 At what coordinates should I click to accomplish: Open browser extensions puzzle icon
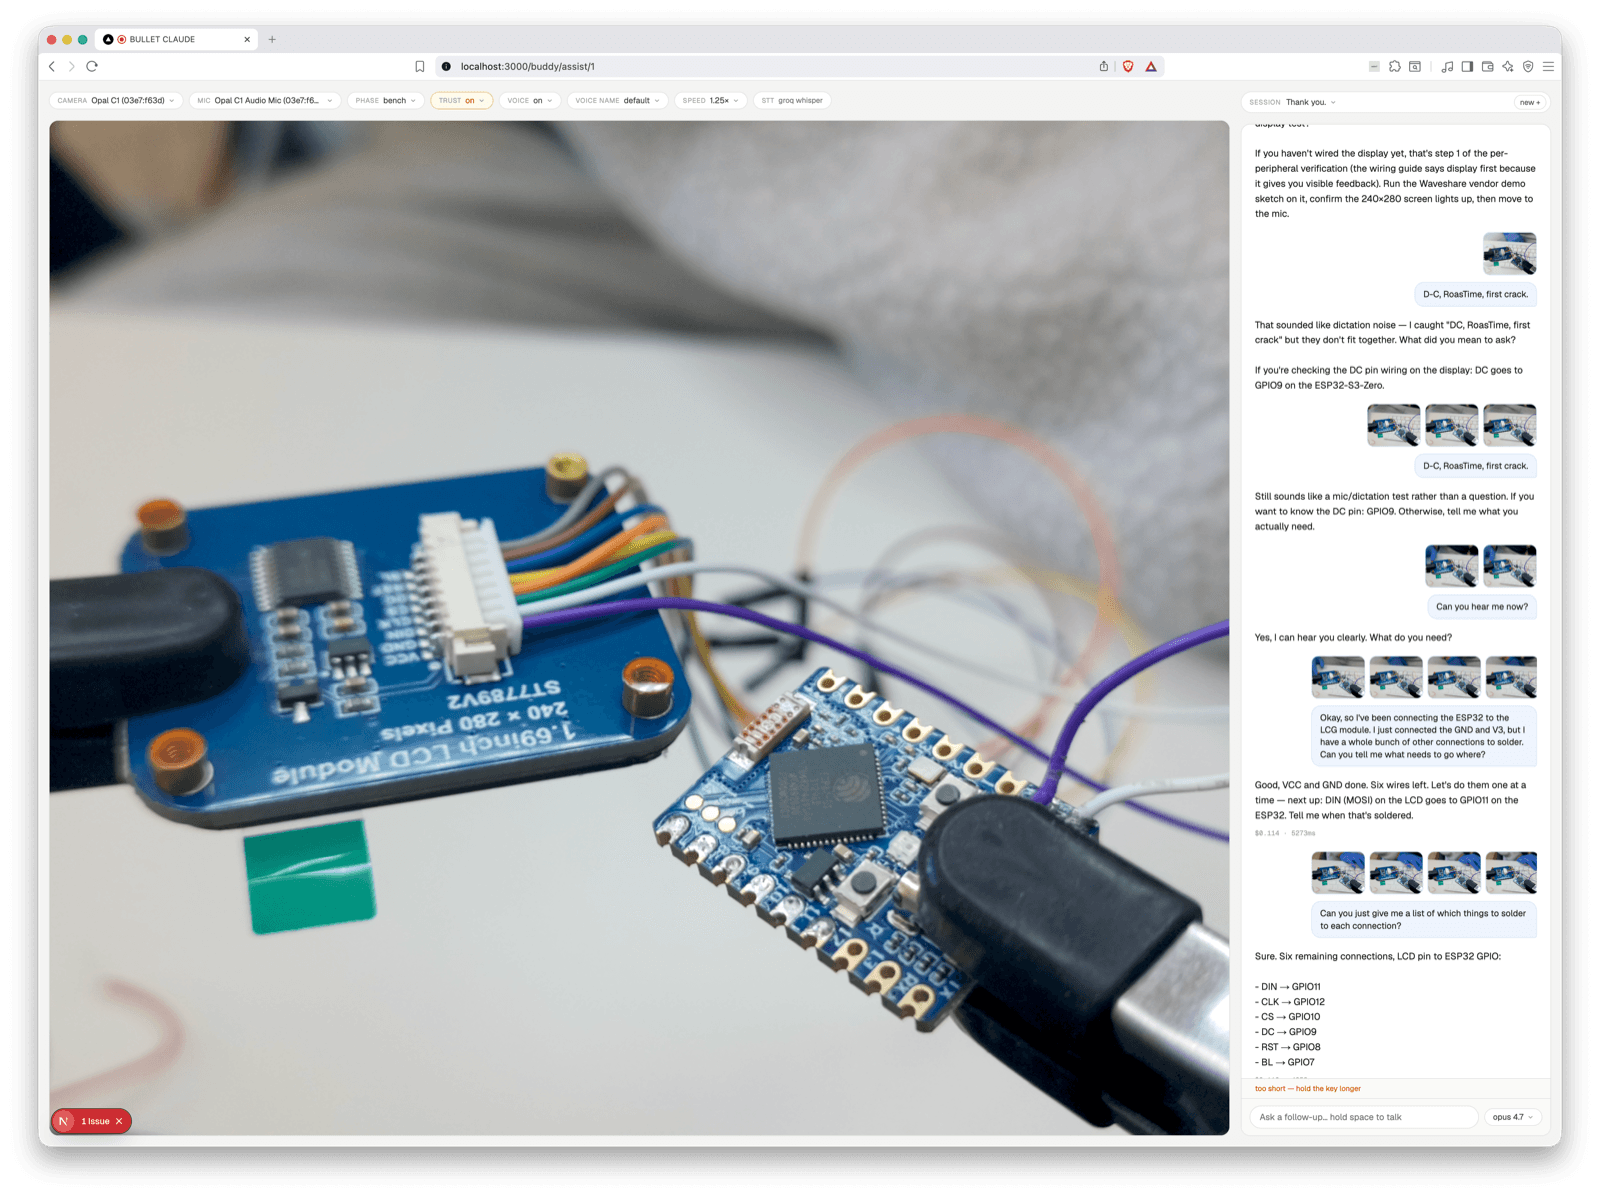pyautogui.click(x=1395, y=66)
